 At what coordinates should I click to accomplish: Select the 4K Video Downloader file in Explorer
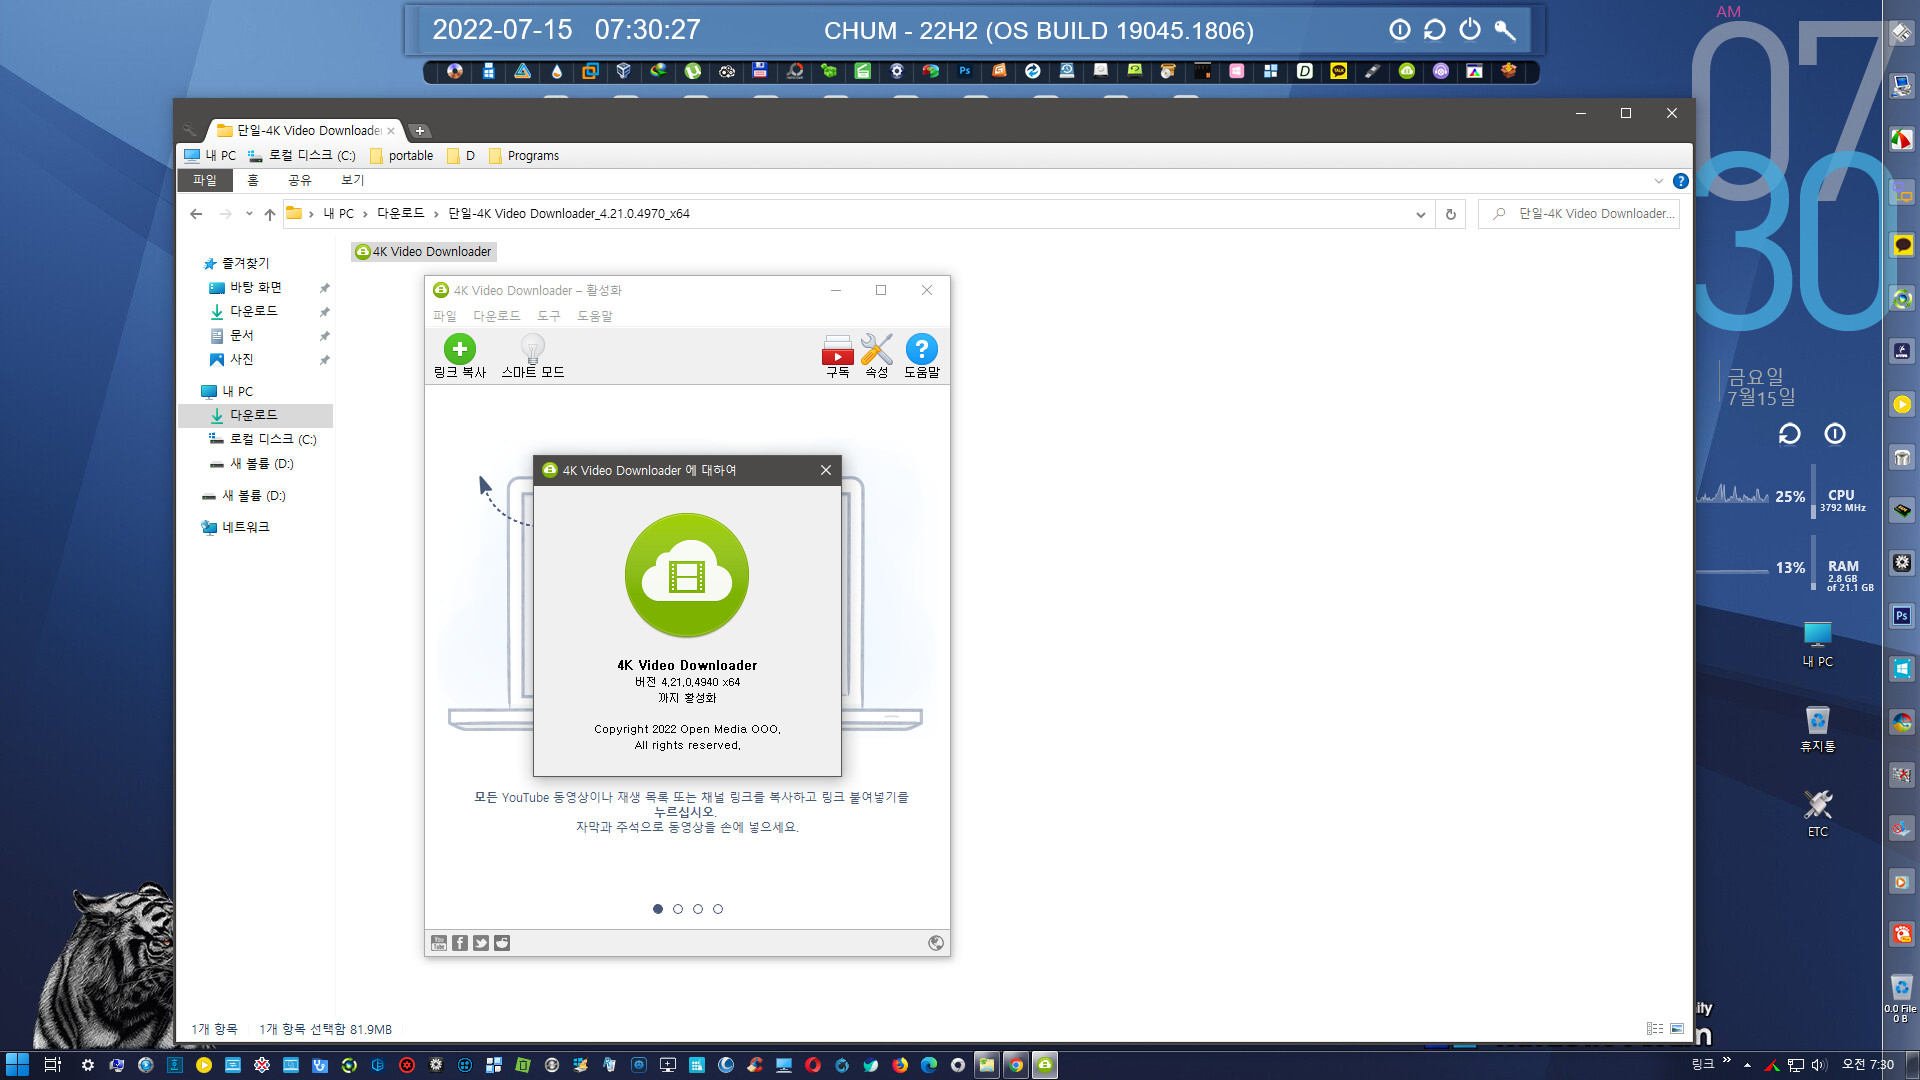coord(424,252)
